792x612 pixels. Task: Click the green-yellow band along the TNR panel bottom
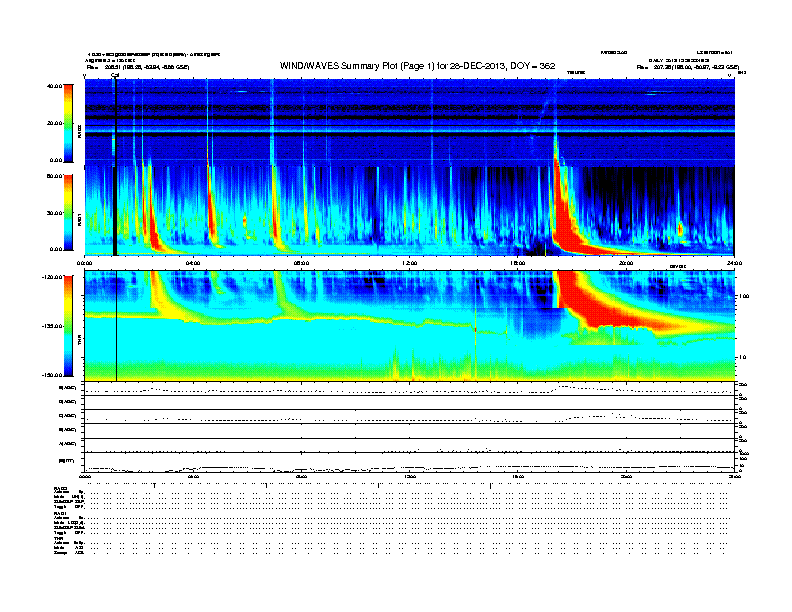409,371
